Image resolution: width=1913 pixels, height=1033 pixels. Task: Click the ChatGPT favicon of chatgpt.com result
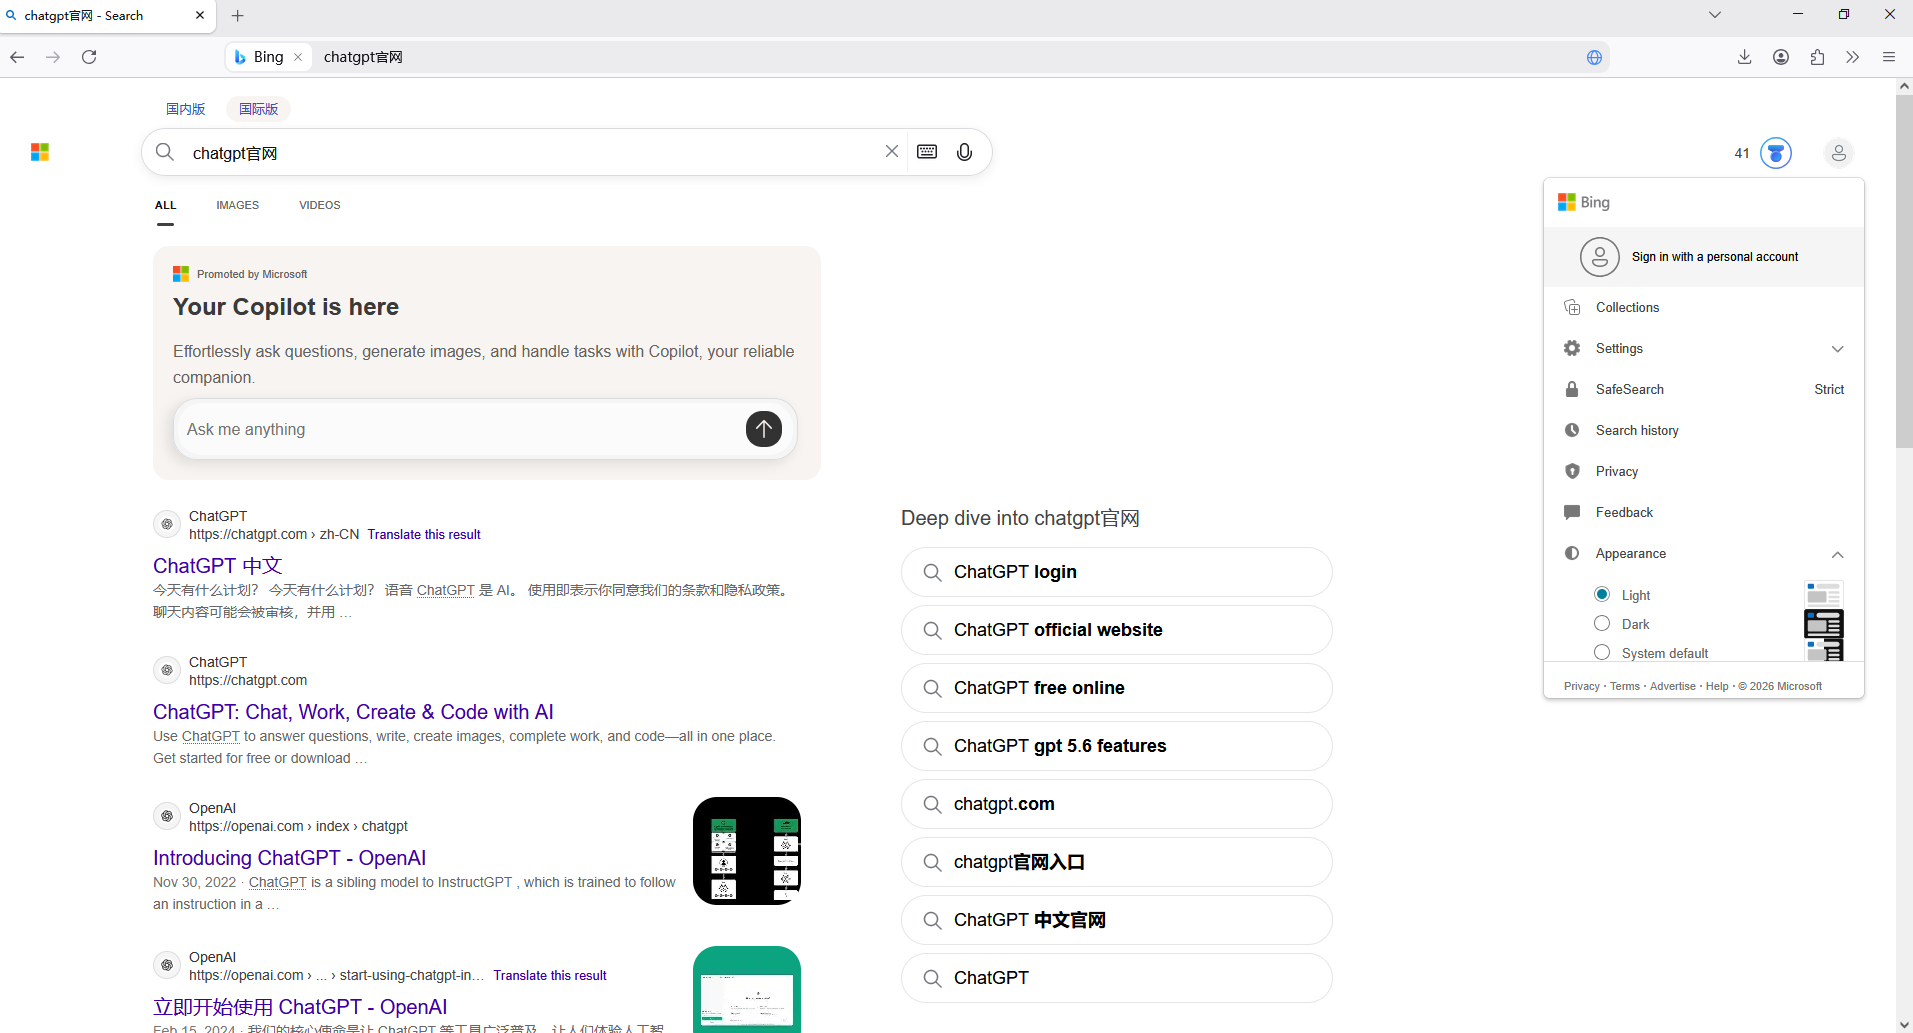tap(167, 670)
